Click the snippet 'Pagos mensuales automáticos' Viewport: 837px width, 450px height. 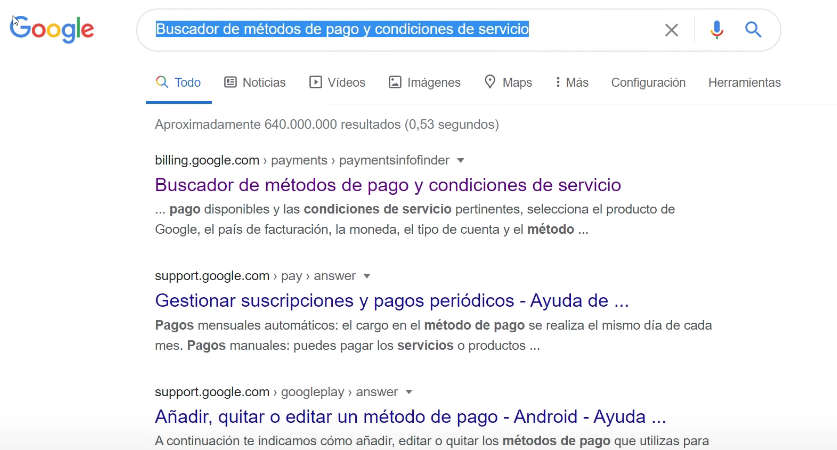click(433, 335)
